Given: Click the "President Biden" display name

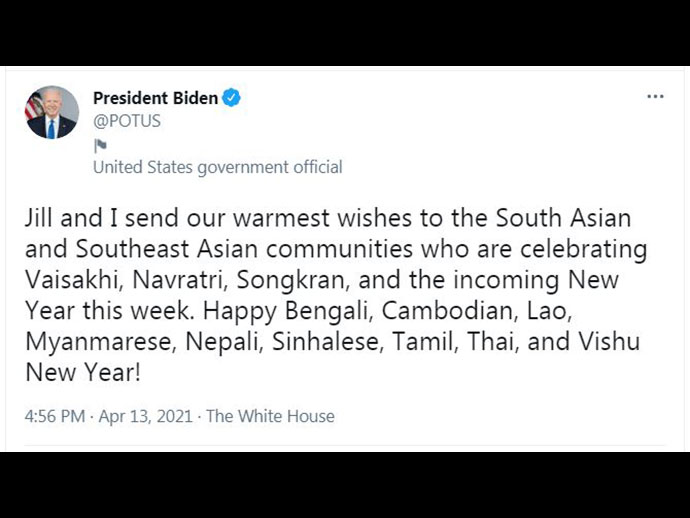Looking at the screenshot, I should pyautogui.click(x=155, y=98).
